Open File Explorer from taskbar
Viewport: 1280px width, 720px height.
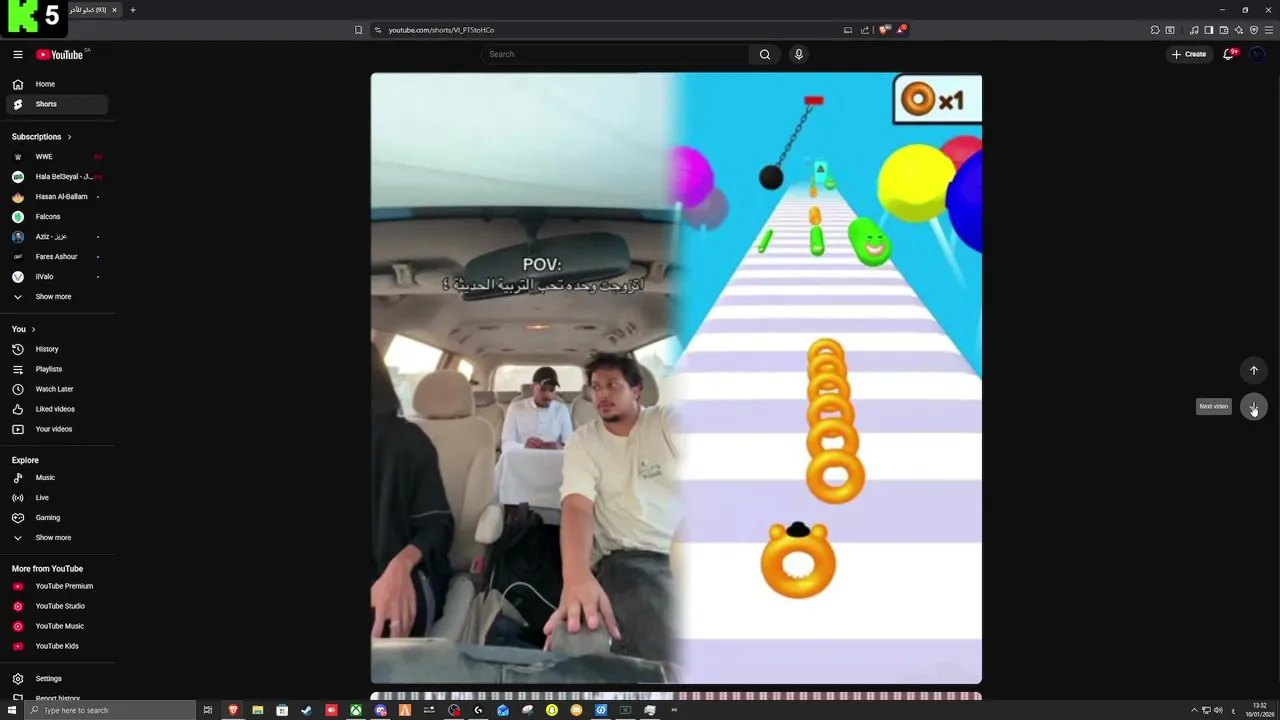point(257,710)
